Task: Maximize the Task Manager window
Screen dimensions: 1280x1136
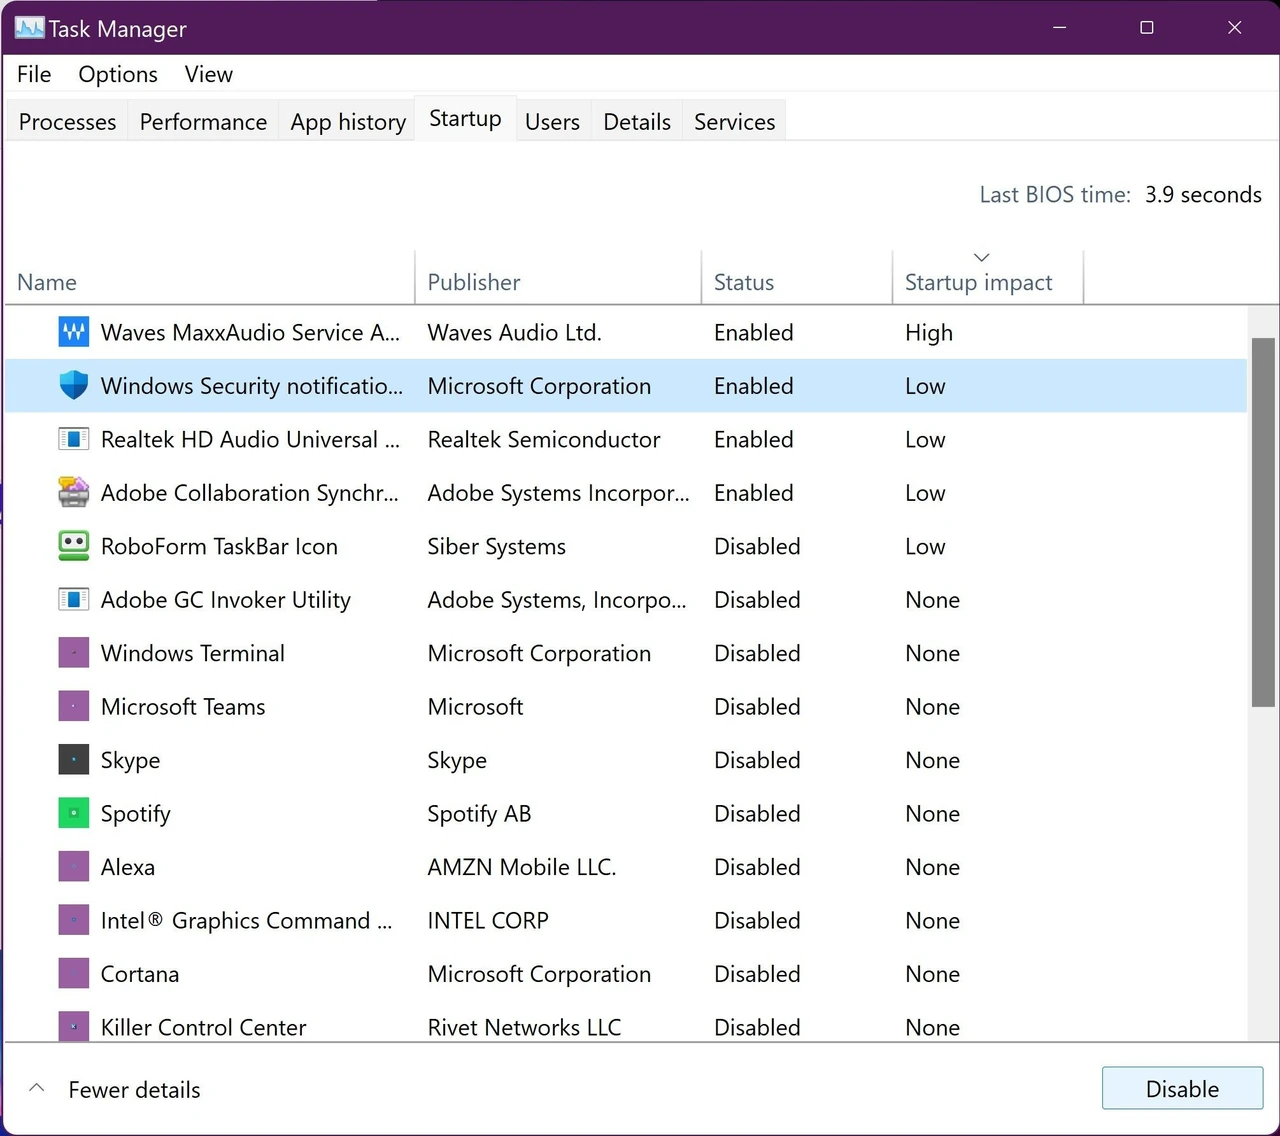Action: (x=1147, y=27)
